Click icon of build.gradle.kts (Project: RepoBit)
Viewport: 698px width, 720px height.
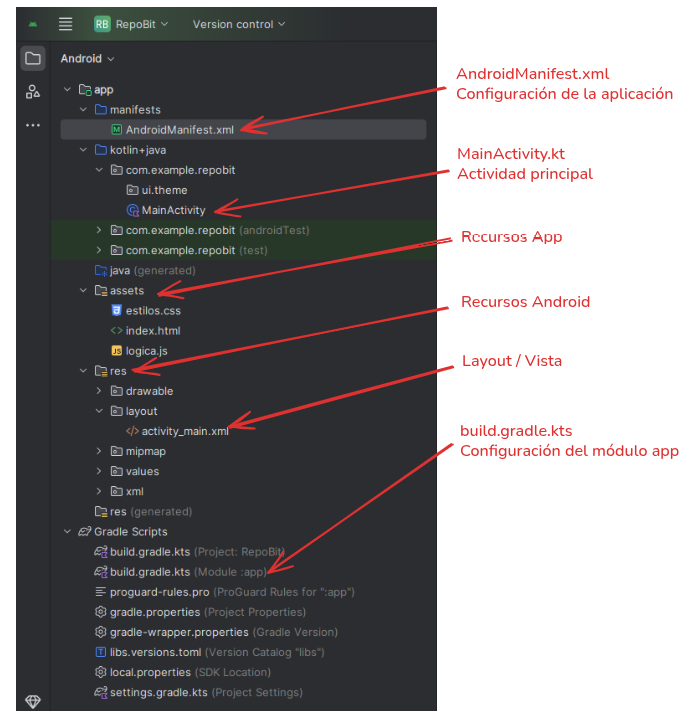coord(101,551)
